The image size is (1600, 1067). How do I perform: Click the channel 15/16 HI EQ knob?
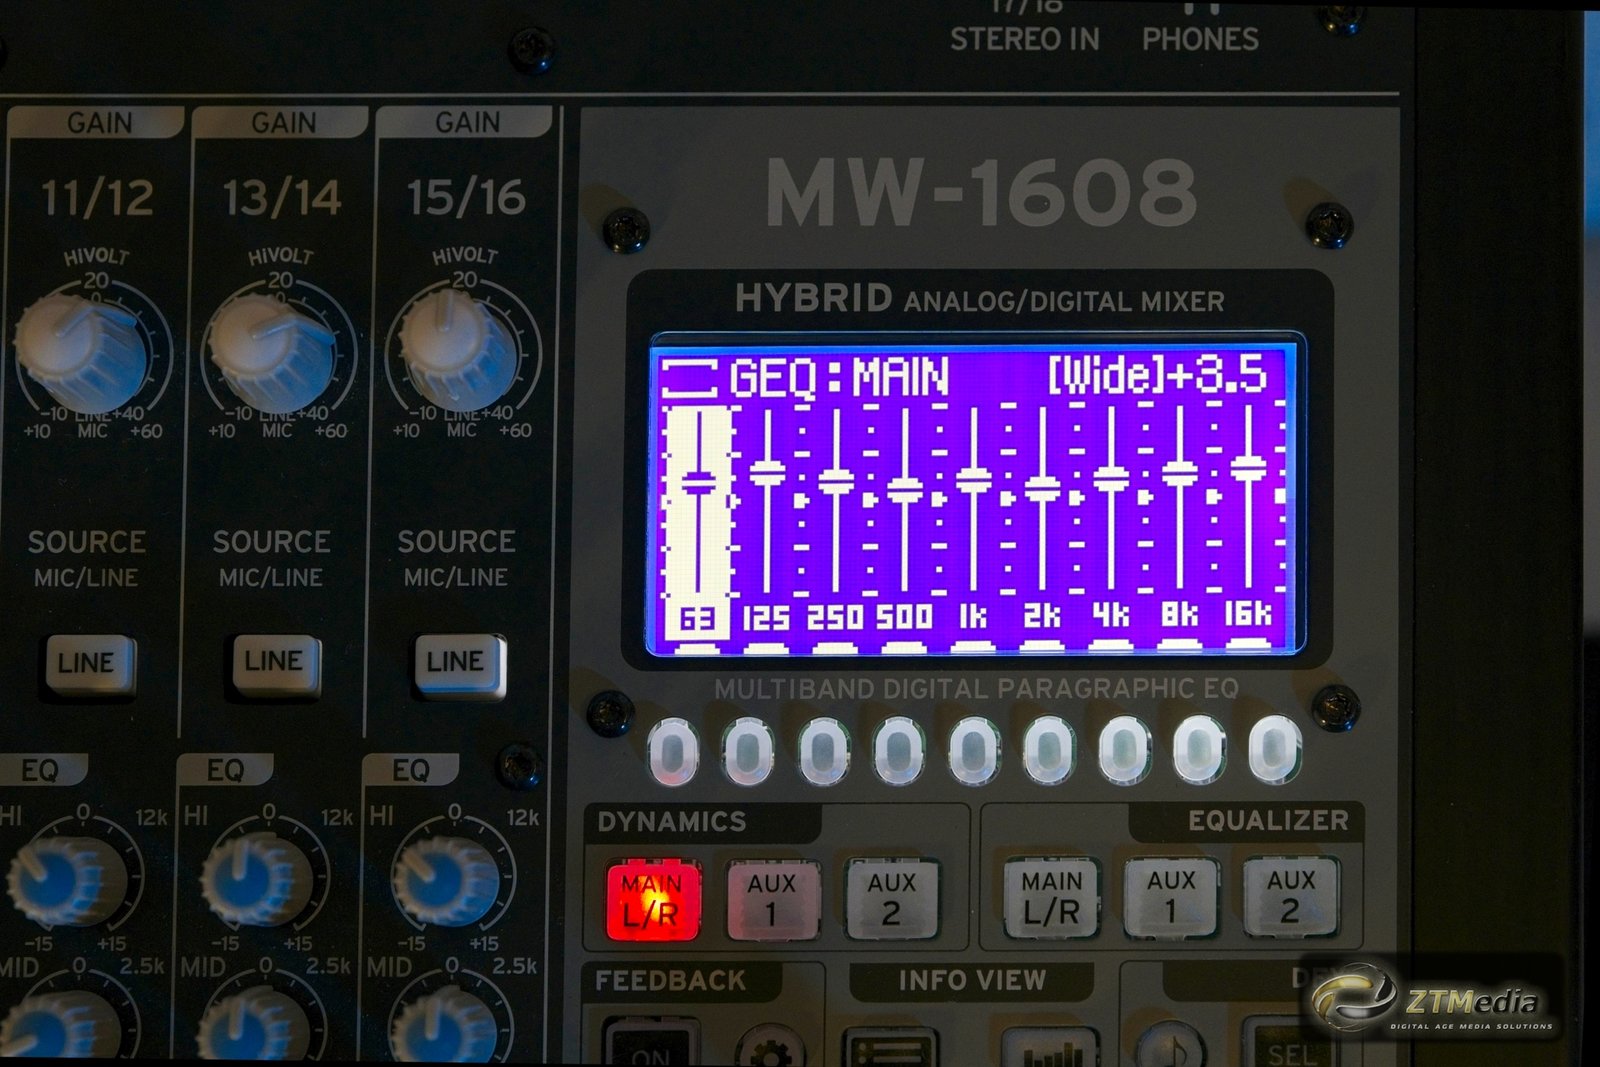click(x=445, y=878)
